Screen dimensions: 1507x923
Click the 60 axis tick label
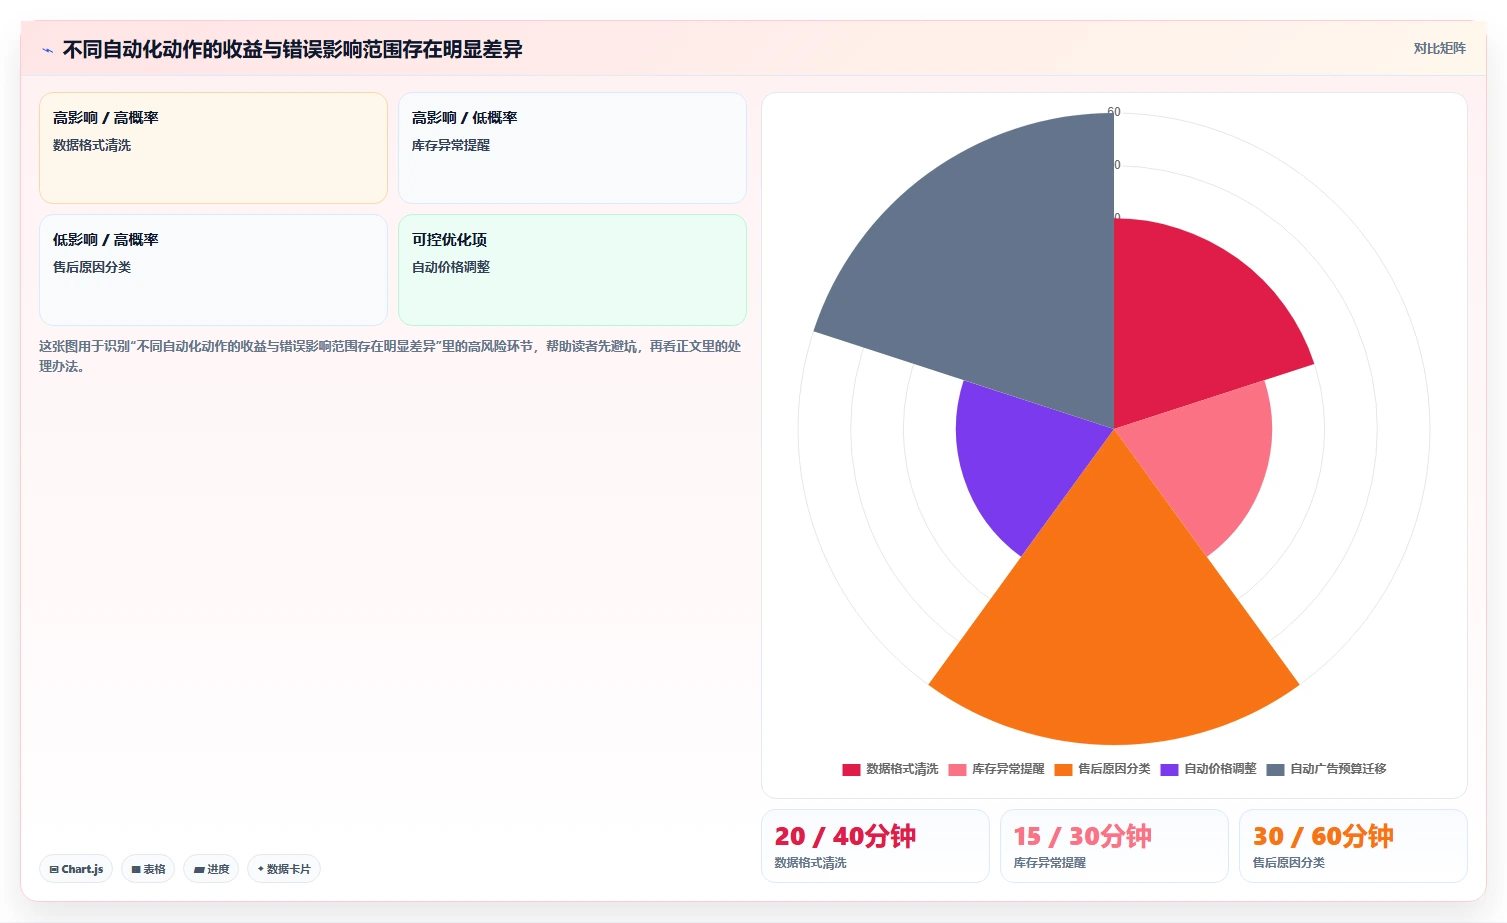click(1114, 112)
